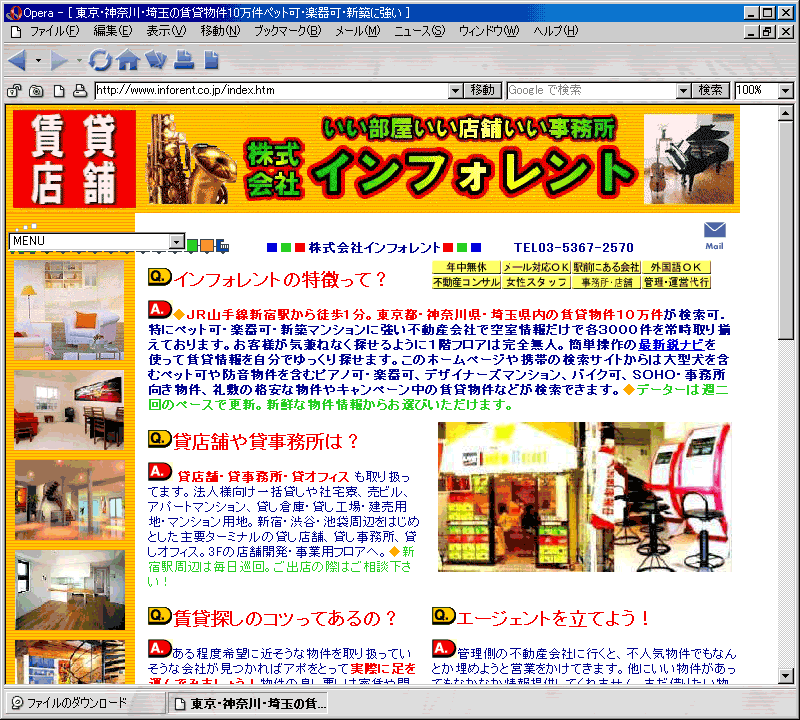The height and width of the screenshot is (720, 800).
Task: Expand the address history dropdown
Action: pyautogui.click(x=456, y=91)
